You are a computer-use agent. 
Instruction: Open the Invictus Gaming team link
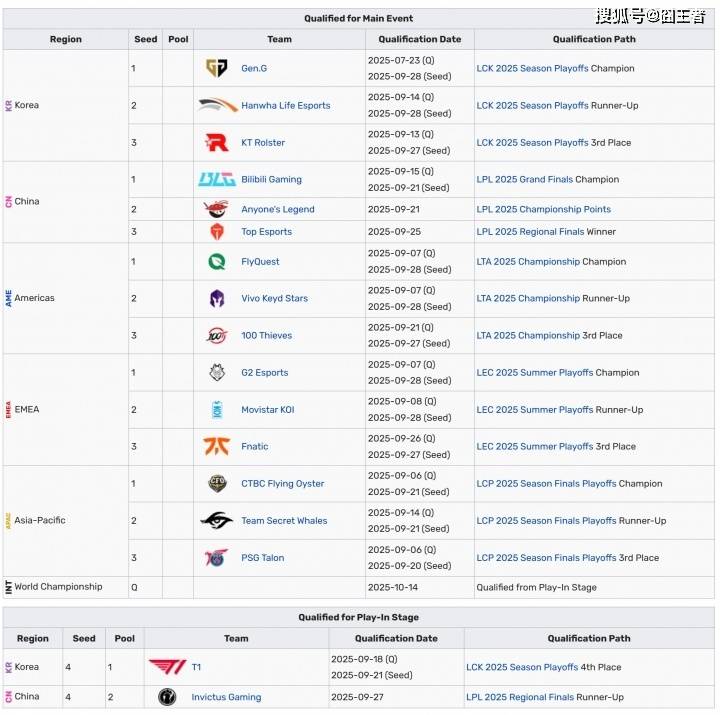pos(226,697)
